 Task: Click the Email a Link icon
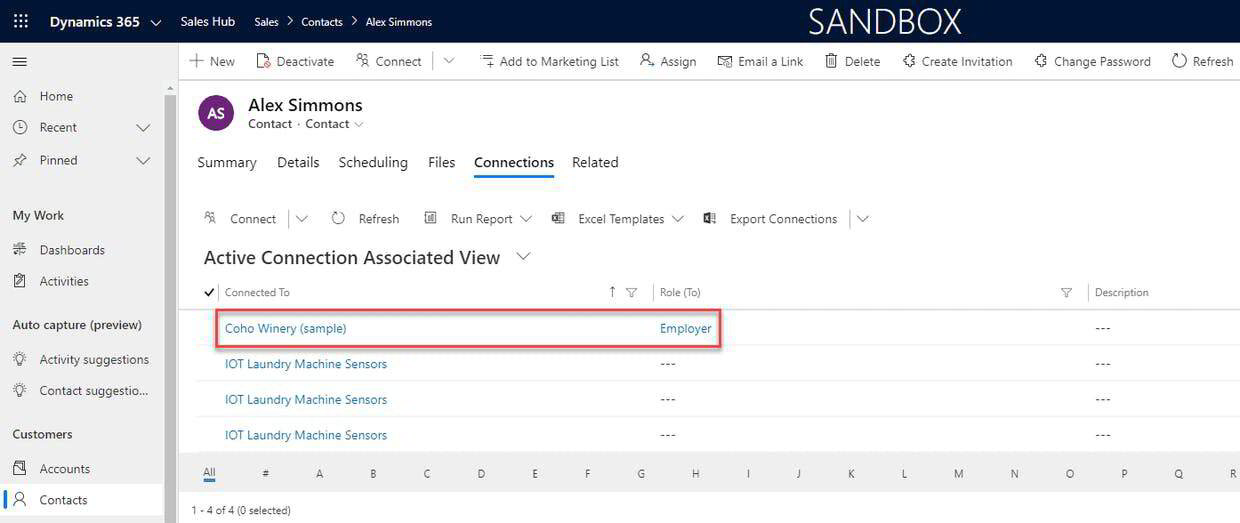click(x=725, y=61)
